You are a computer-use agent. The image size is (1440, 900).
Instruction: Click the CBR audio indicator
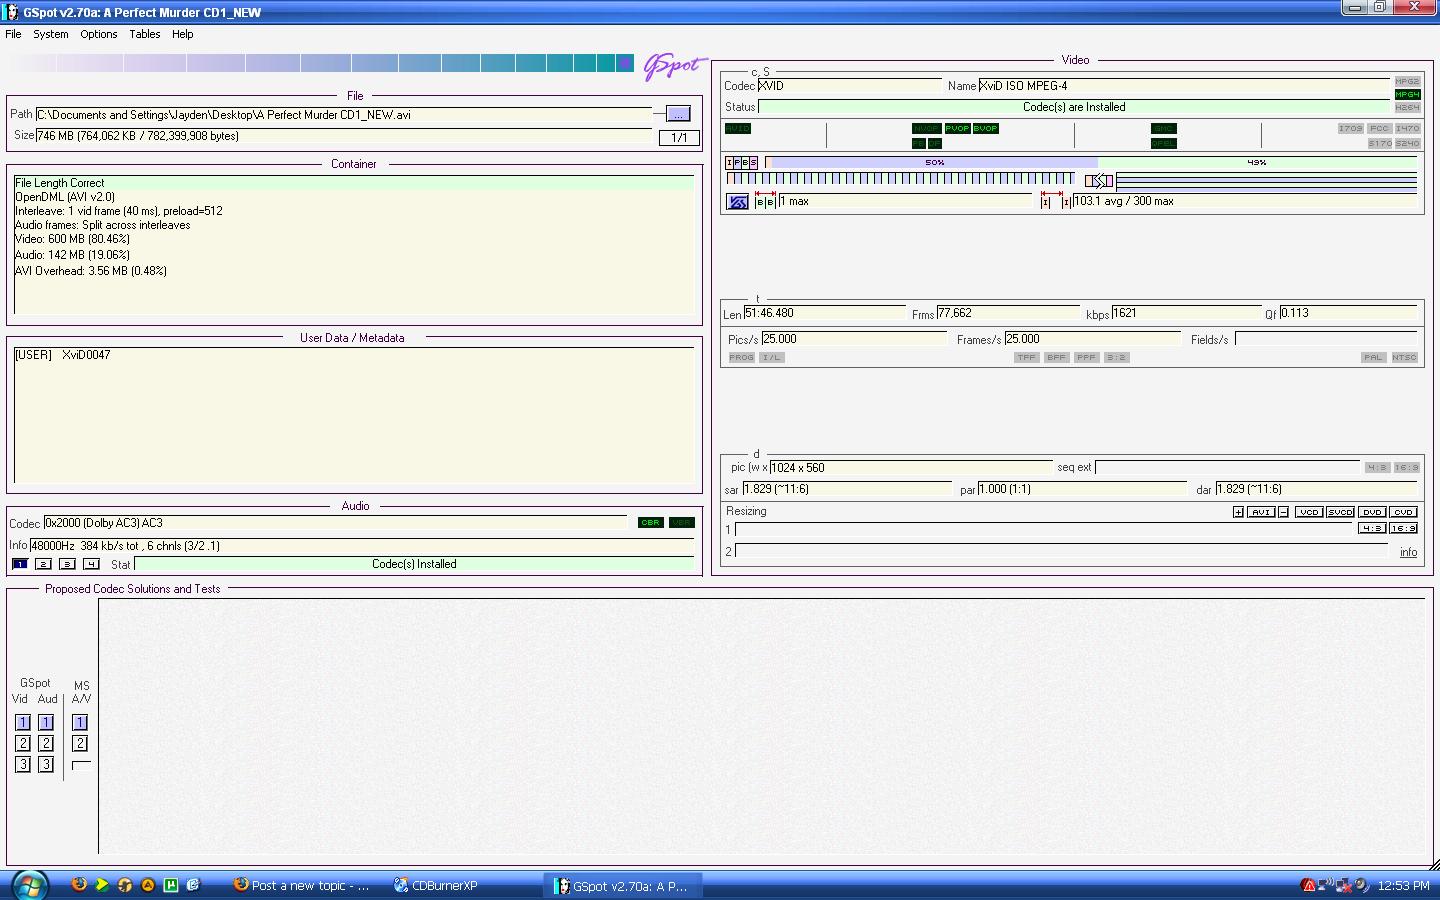[650, 523]
